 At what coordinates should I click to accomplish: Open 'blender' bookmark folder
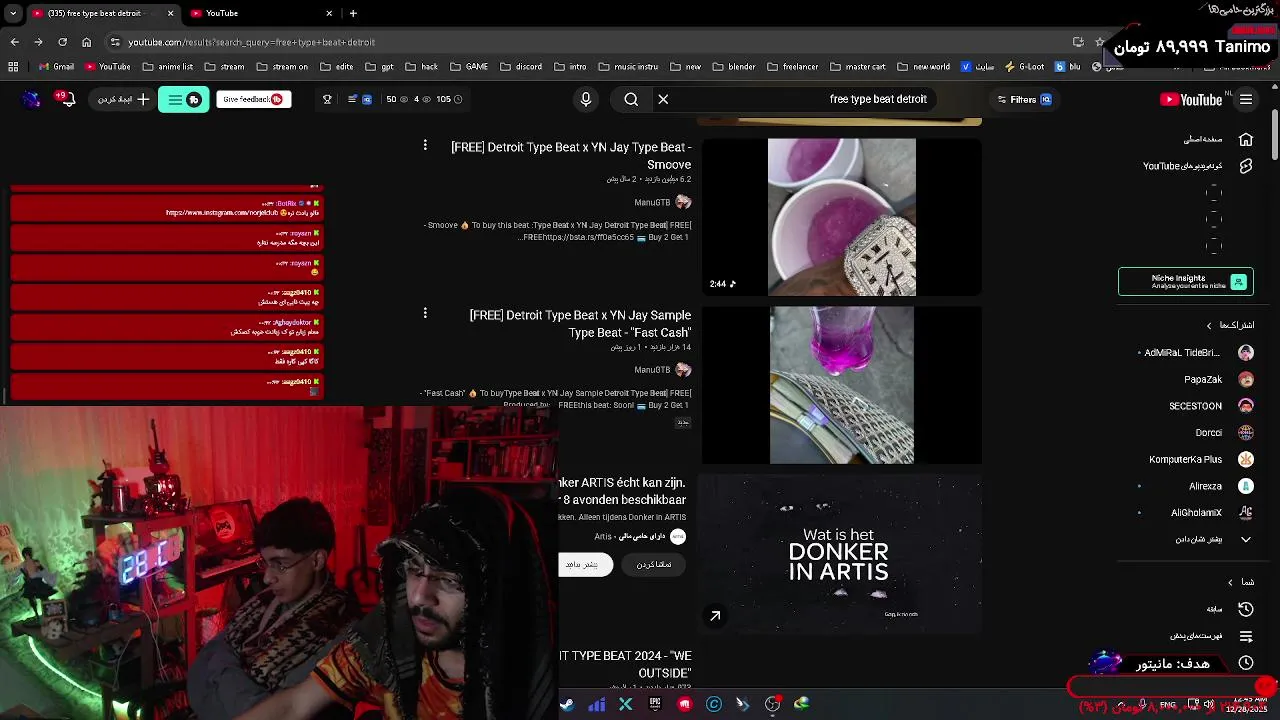(734, 67)
